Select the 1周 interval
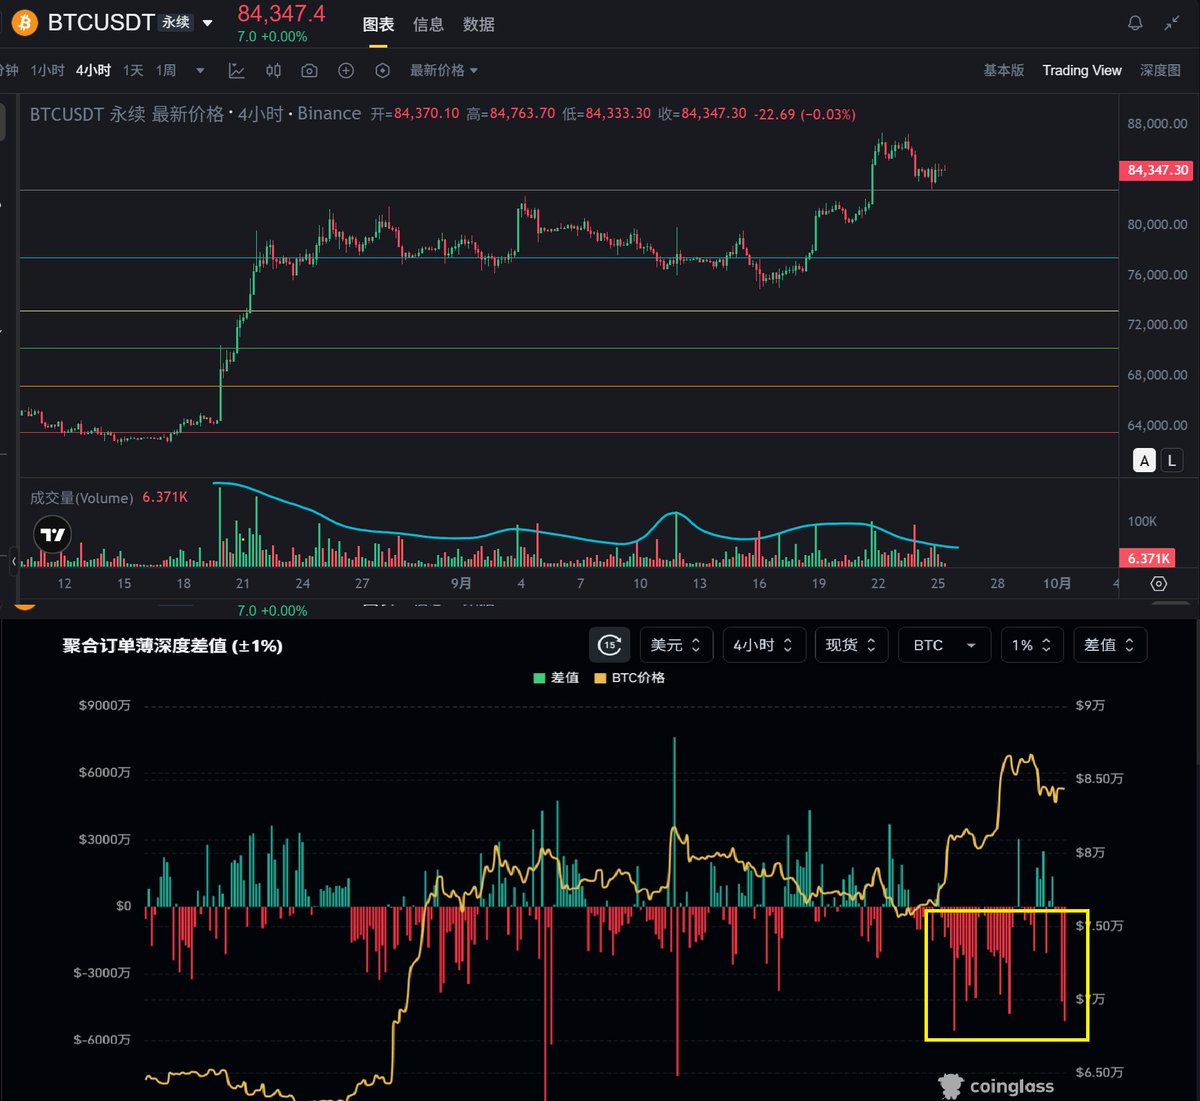 (166, 71)
